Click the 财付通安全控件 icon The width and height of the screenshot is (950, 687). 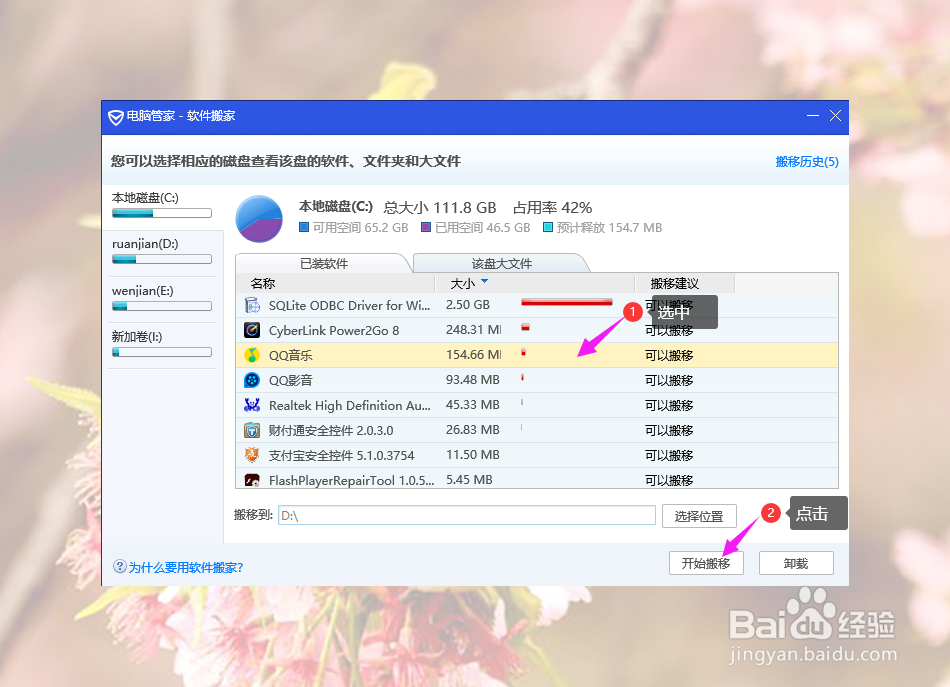tap(252, 430)
